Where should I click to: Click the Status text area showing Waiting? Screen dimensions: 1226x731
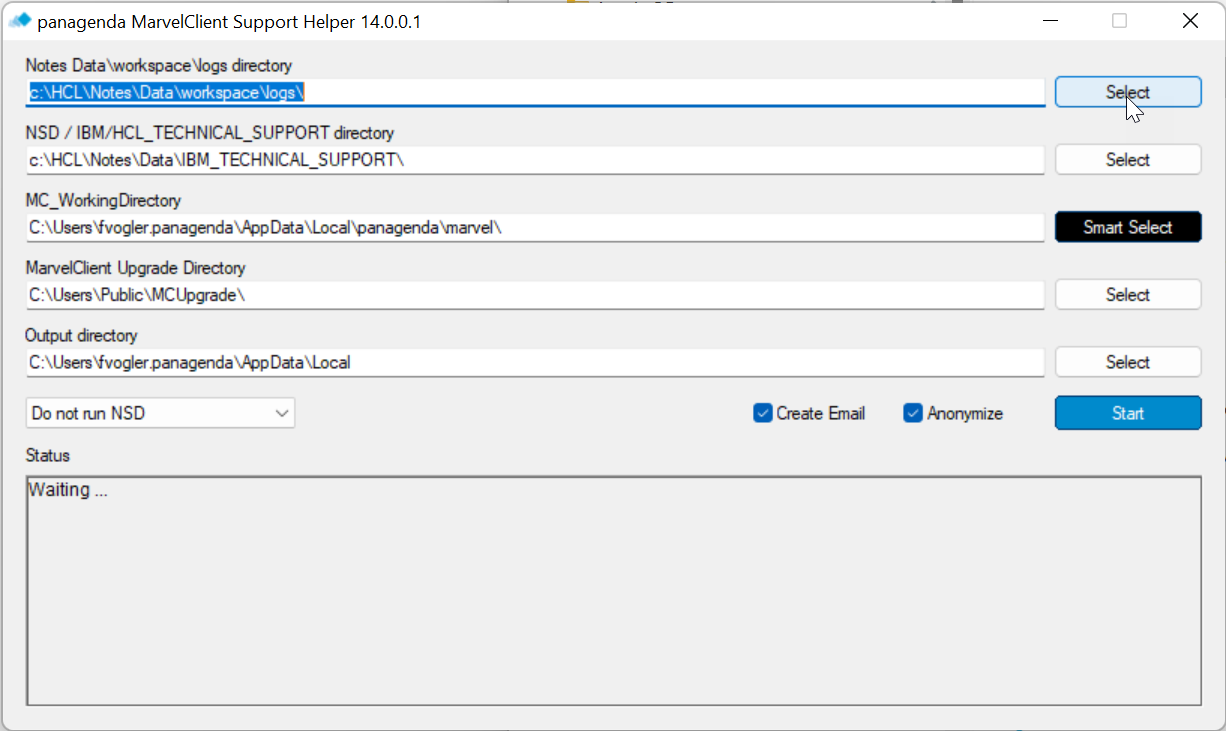pyautogui.click(x=613, y=591)
